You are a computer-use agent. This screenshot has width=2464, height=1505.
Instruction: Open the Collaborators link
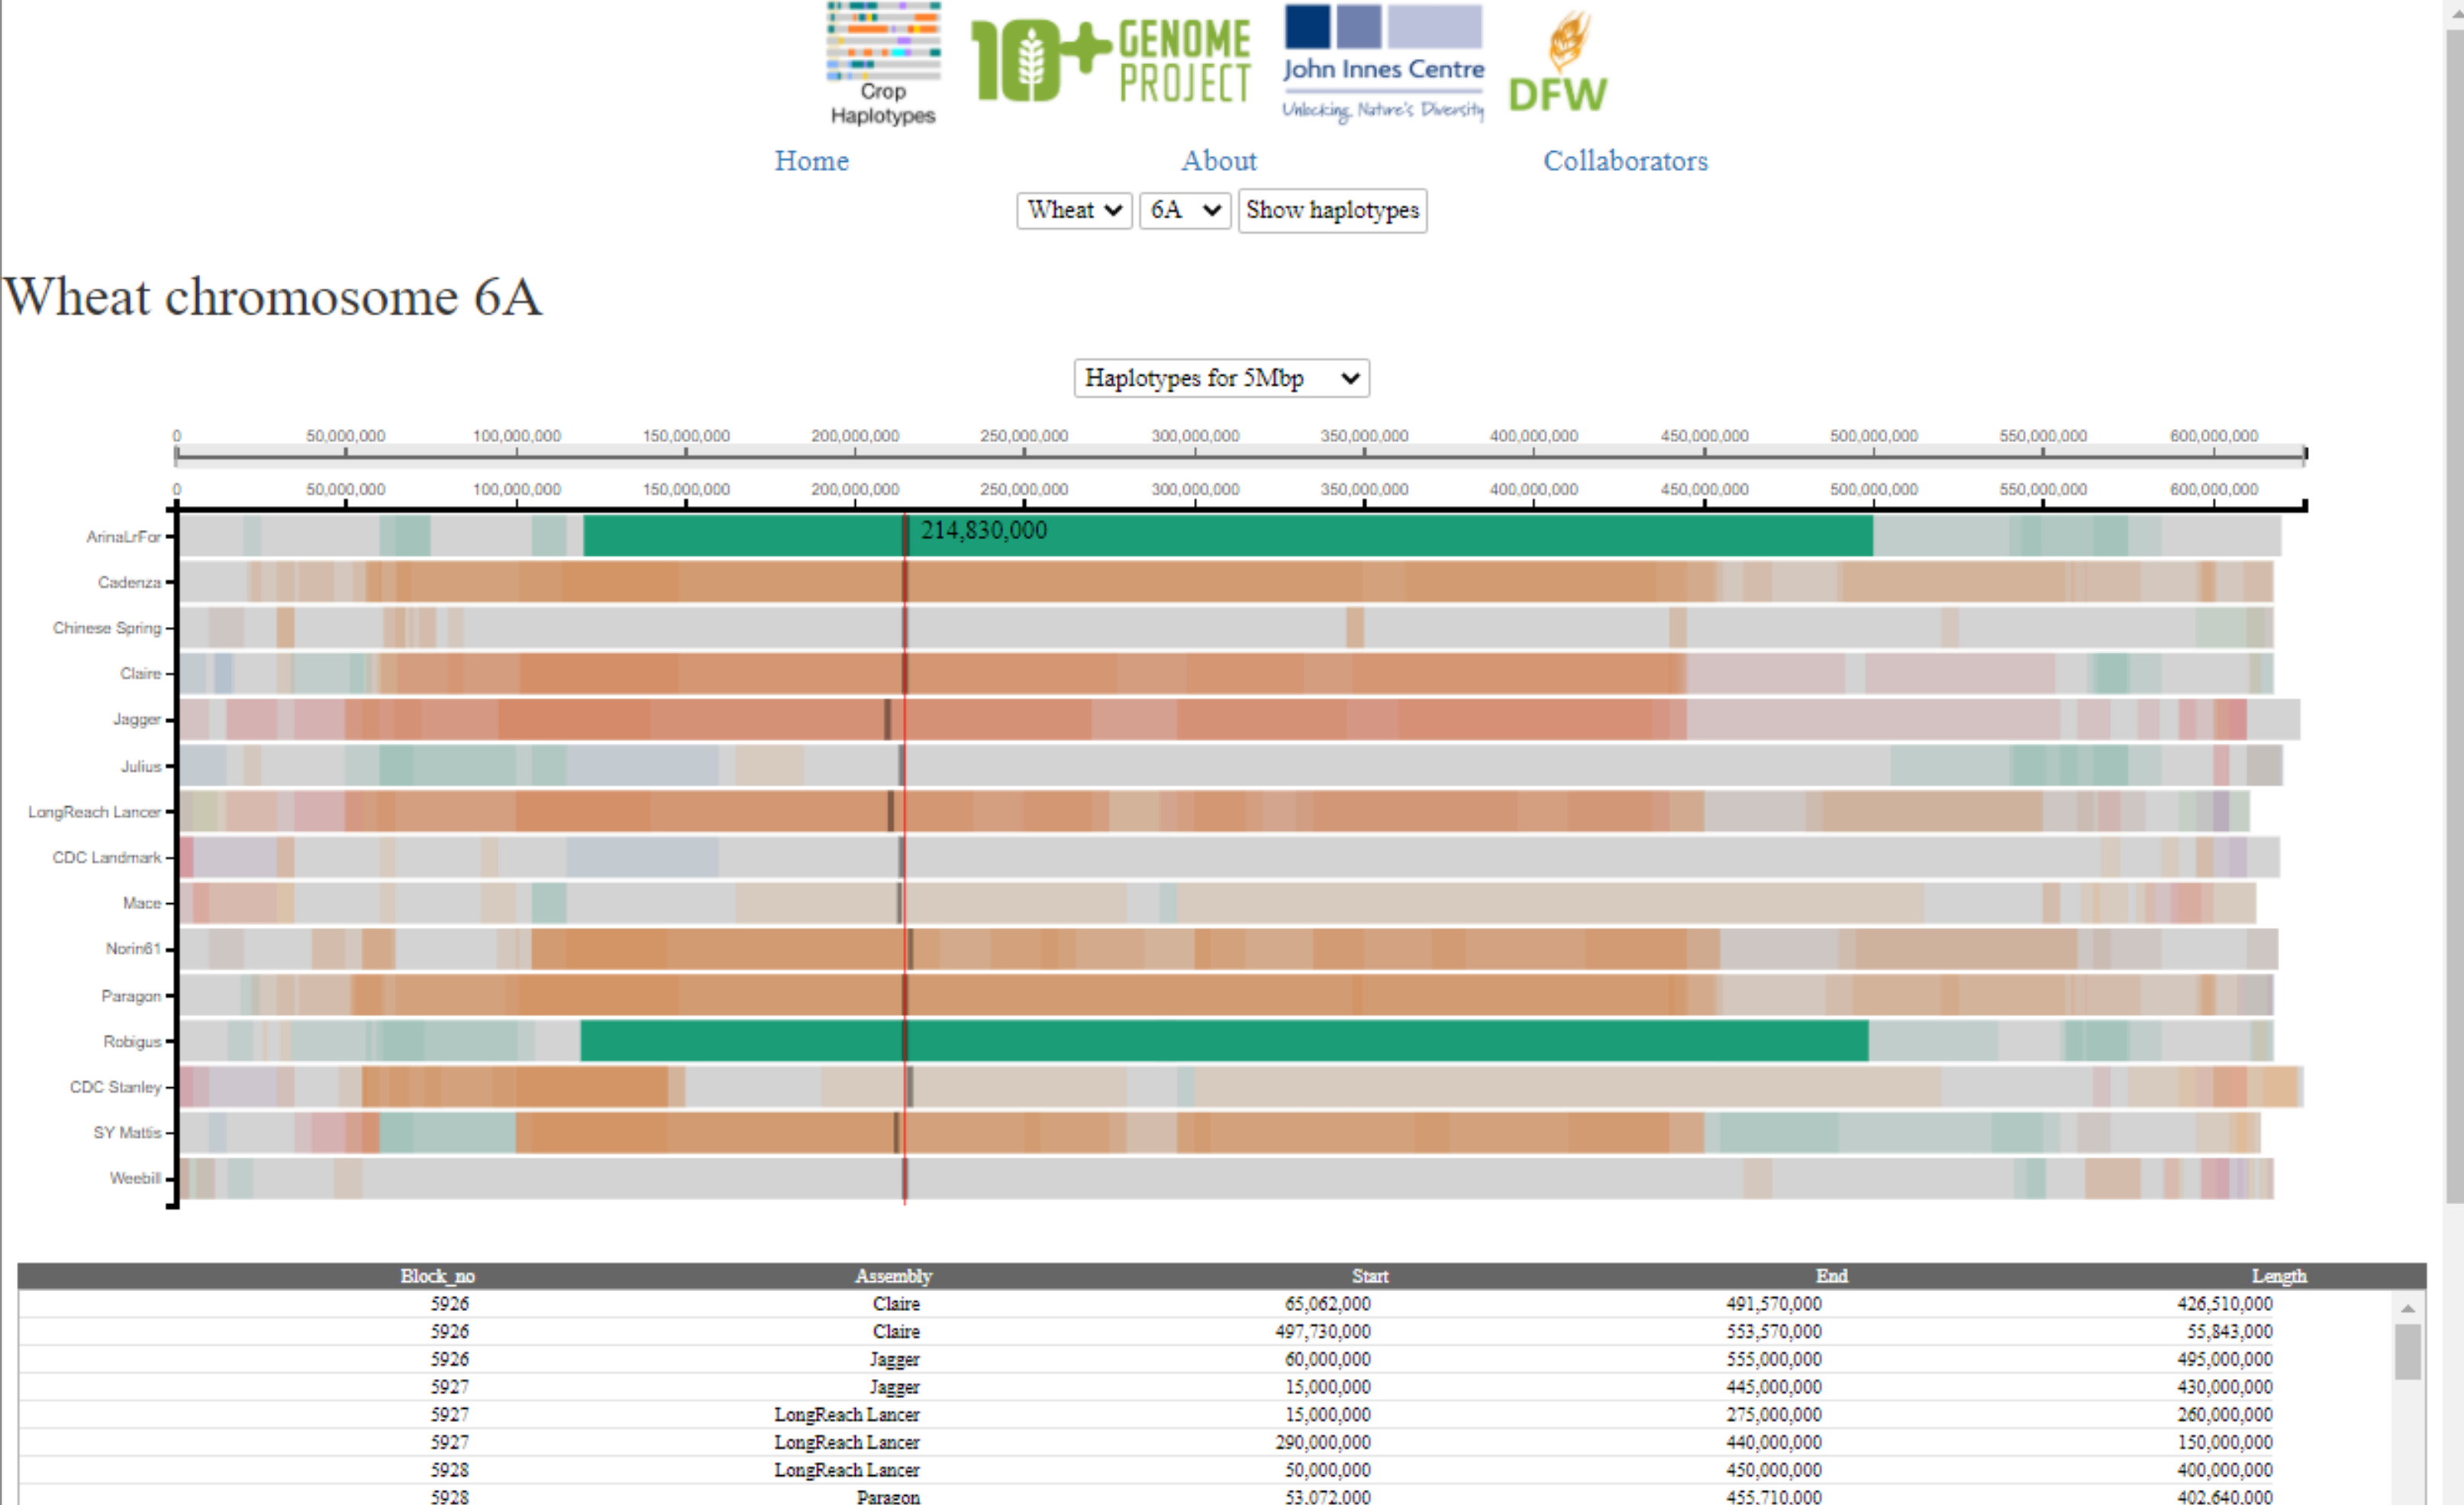point(1625,161)
